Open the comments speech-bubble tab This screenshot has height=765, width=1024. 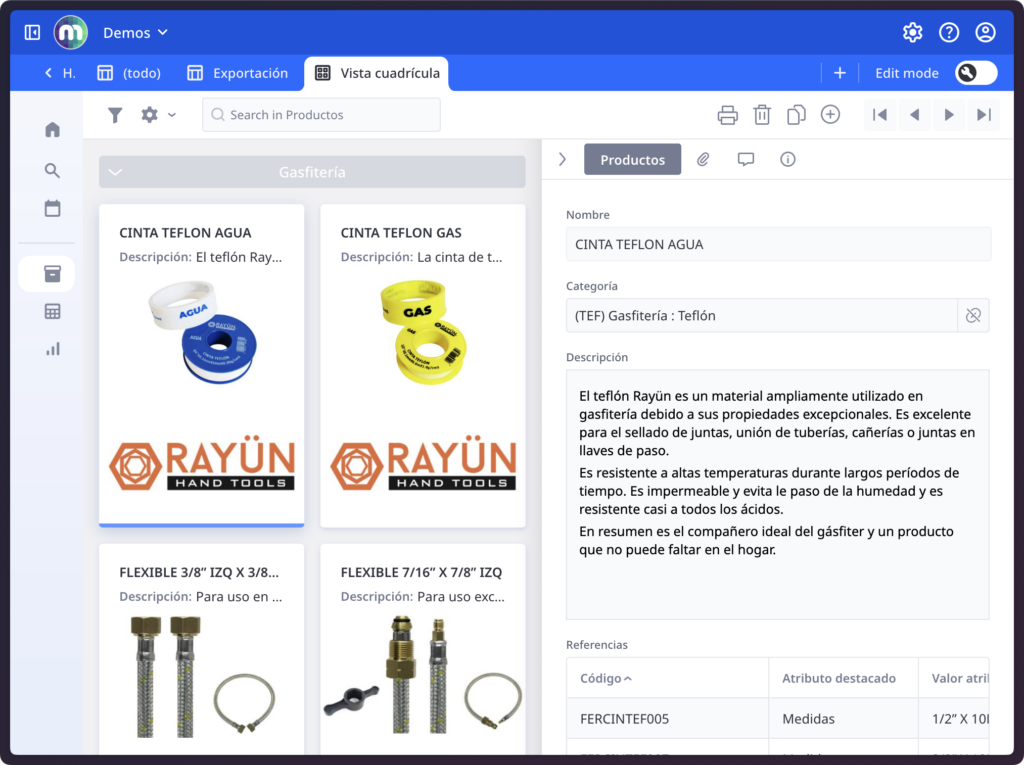click(746, 159)
